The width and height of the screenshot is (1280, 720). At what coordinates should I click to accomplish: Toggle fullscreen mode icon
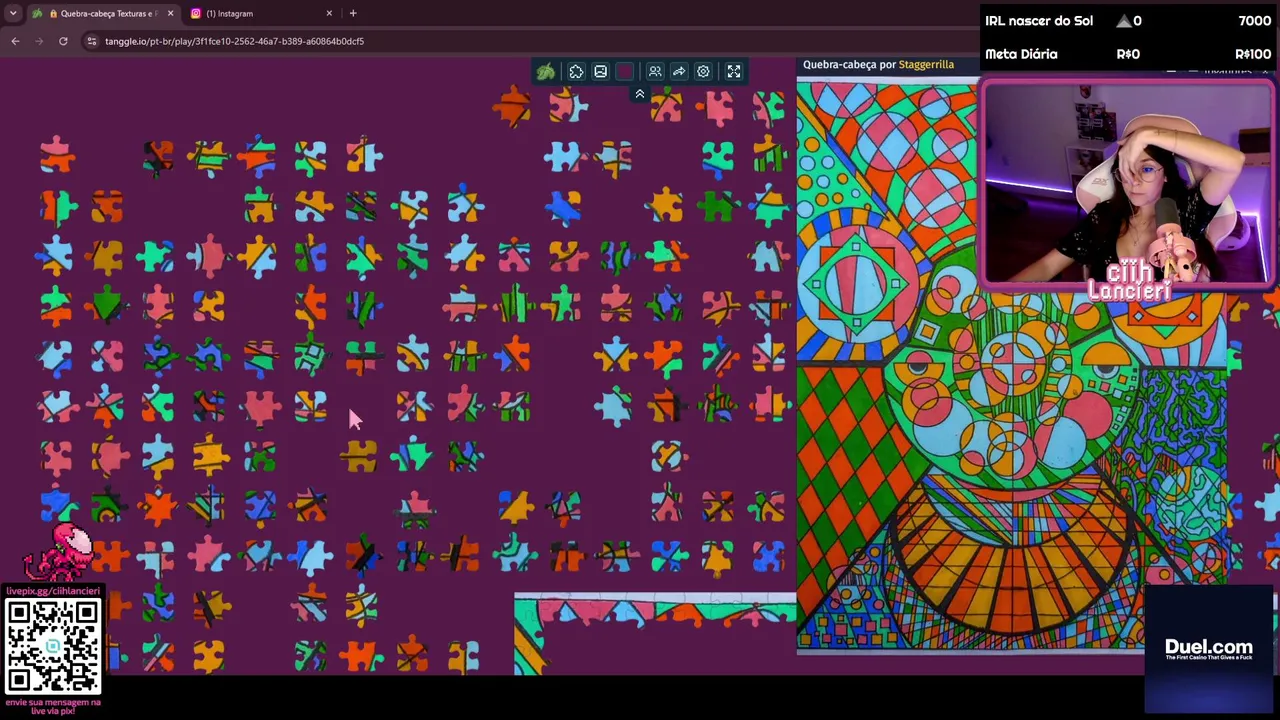pyautogui.click(x=734, y=72)
